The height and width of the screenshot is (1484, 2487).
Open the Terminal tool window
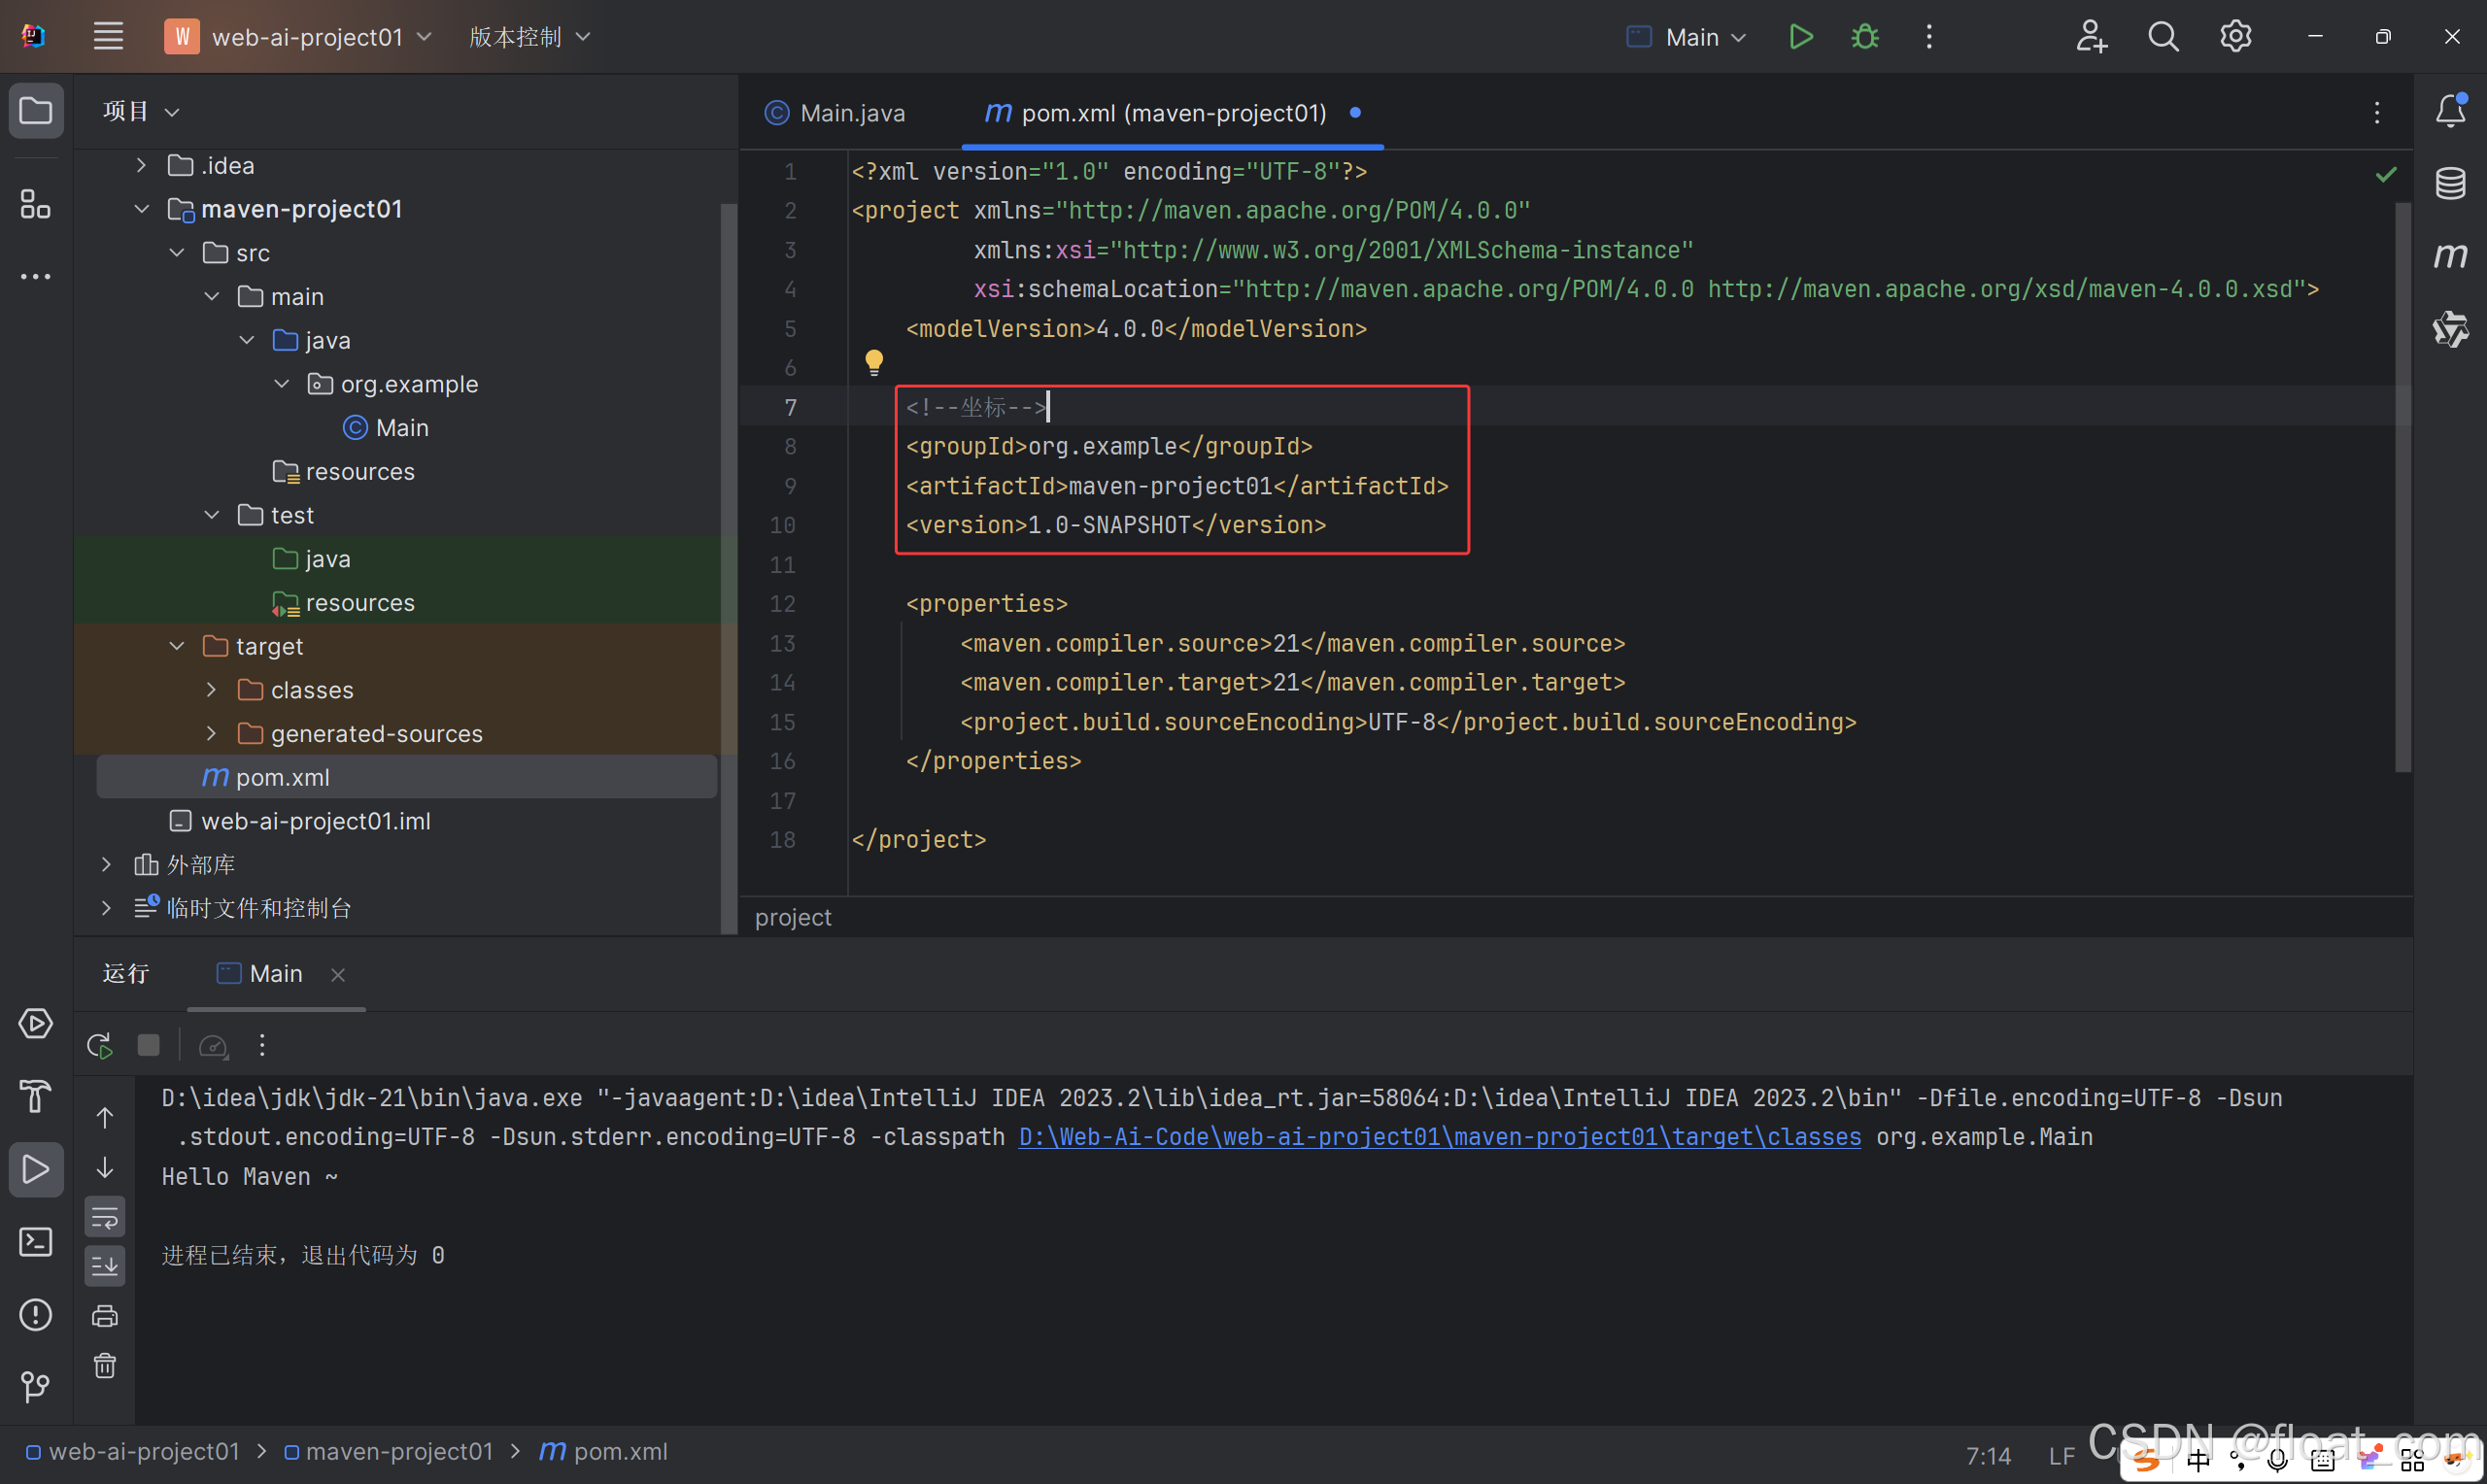point(36,1242)
